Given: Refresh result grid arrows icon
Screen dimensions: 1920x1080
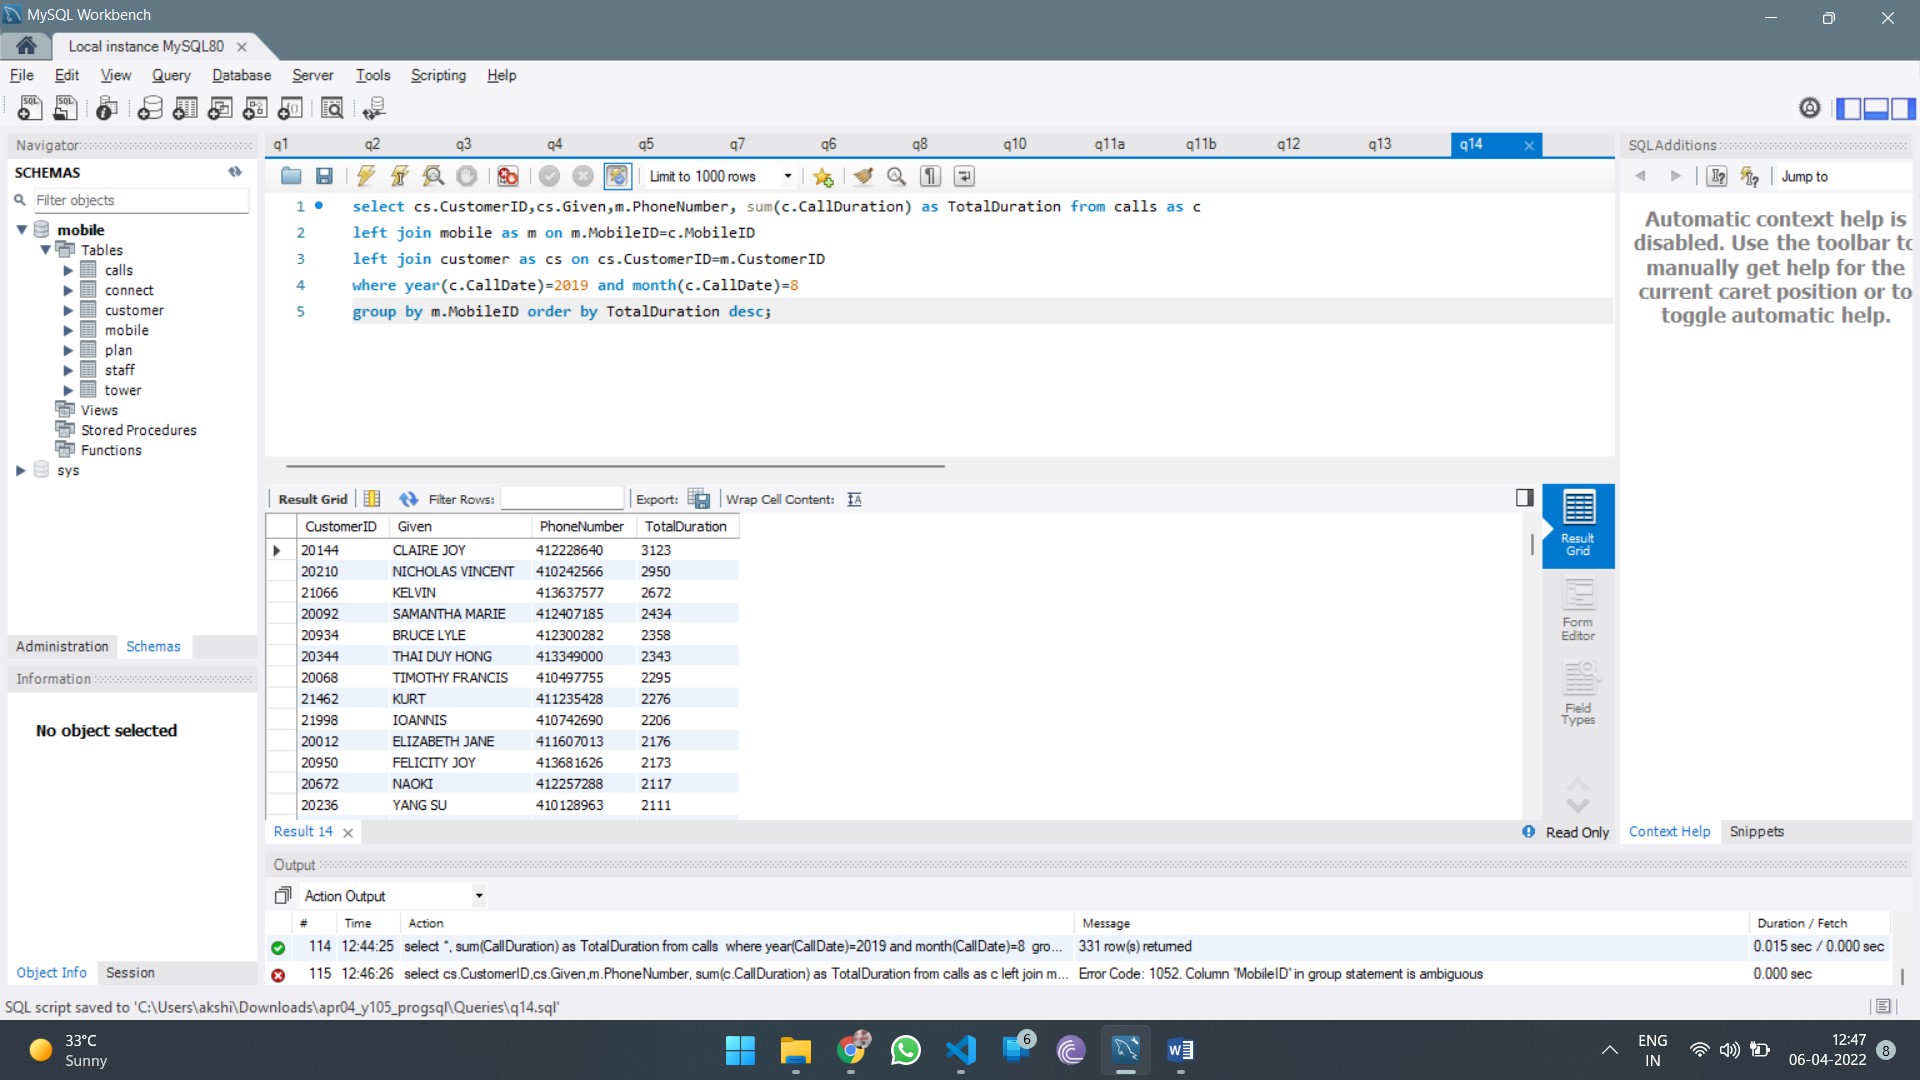Looking at the screenshot, I should coord(408,499).
